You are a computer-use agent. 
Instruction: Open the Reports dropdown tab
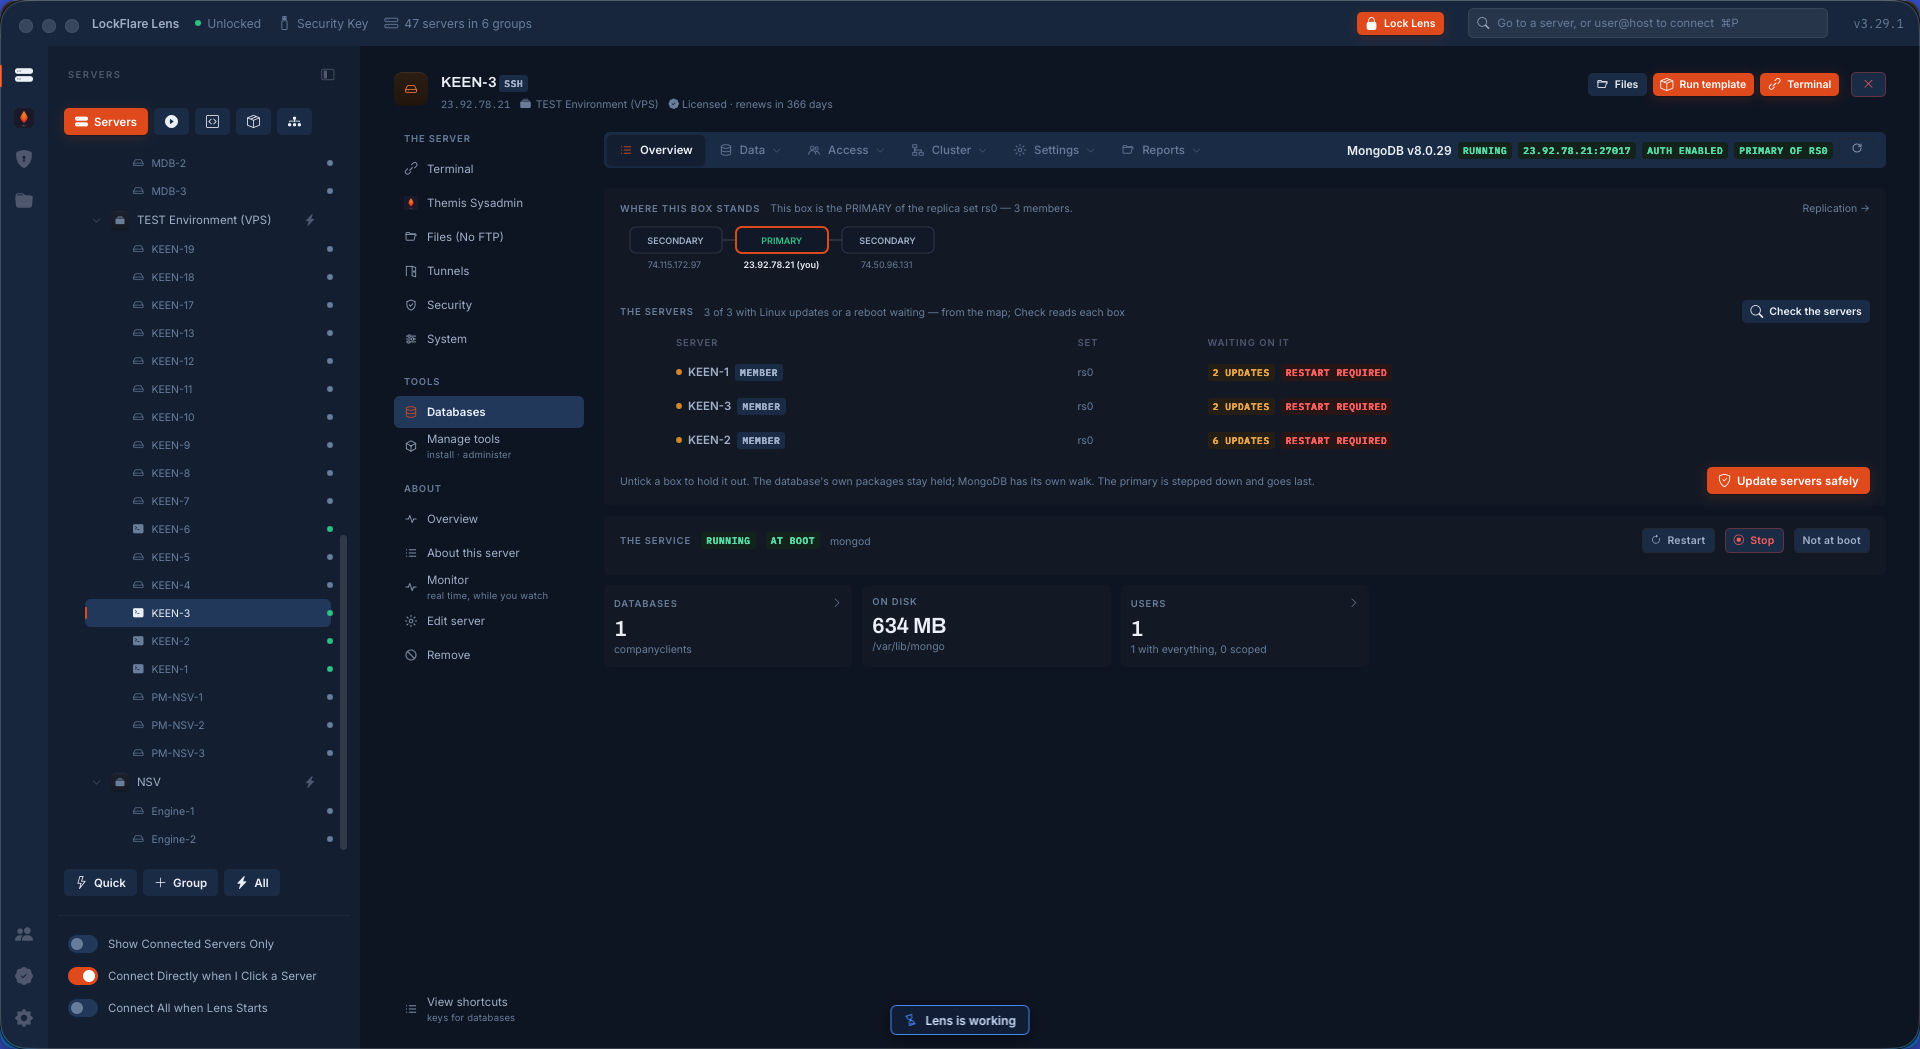[1161, 150]
